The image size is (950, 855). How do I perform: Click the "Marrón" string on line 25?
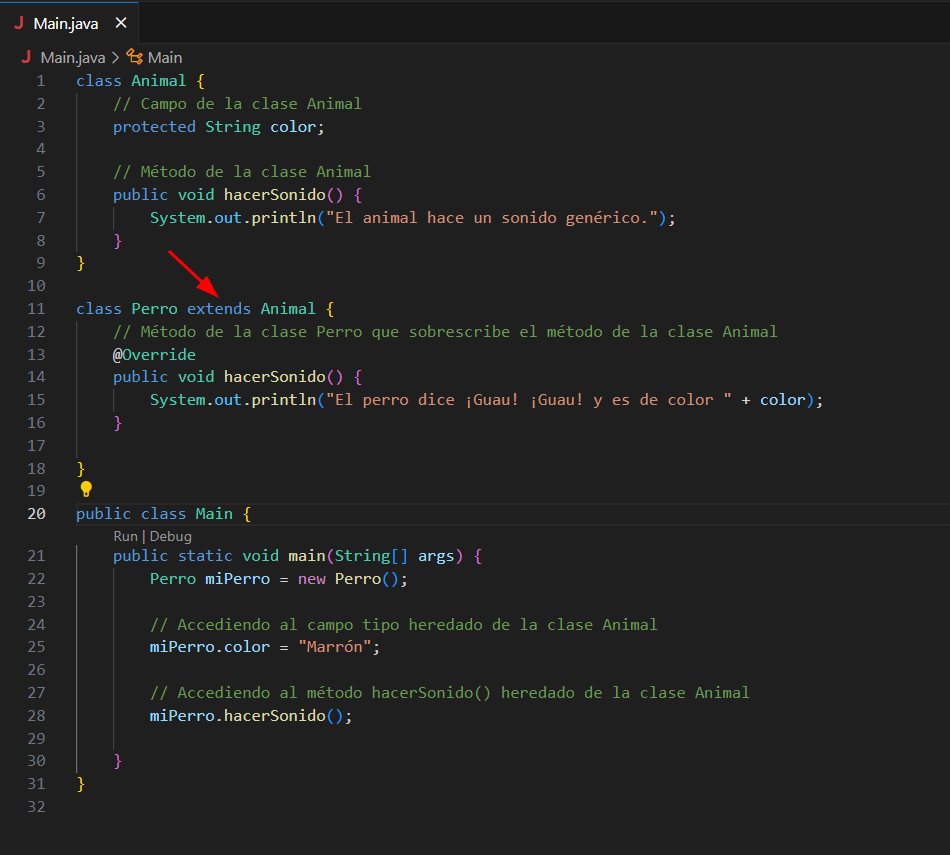pyautogui.click(x=334, y=647)
